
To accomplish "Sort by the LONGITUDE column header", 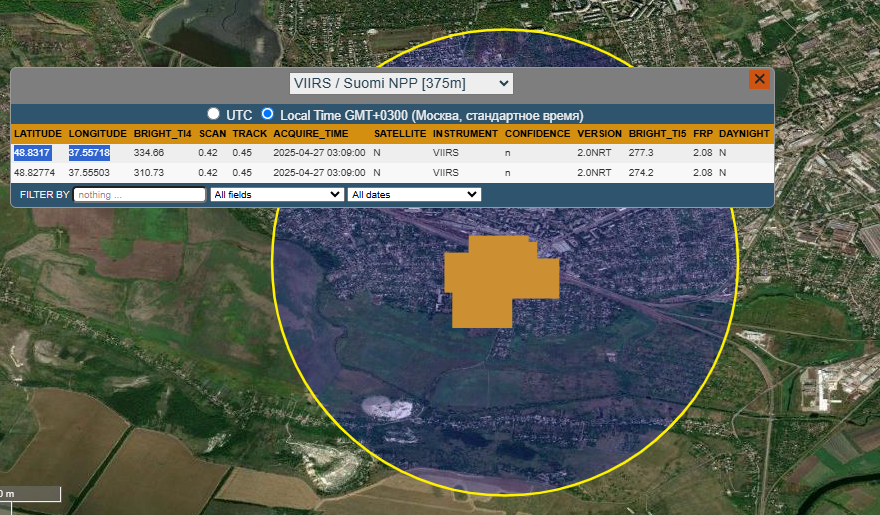I will [x=97, y=133].
